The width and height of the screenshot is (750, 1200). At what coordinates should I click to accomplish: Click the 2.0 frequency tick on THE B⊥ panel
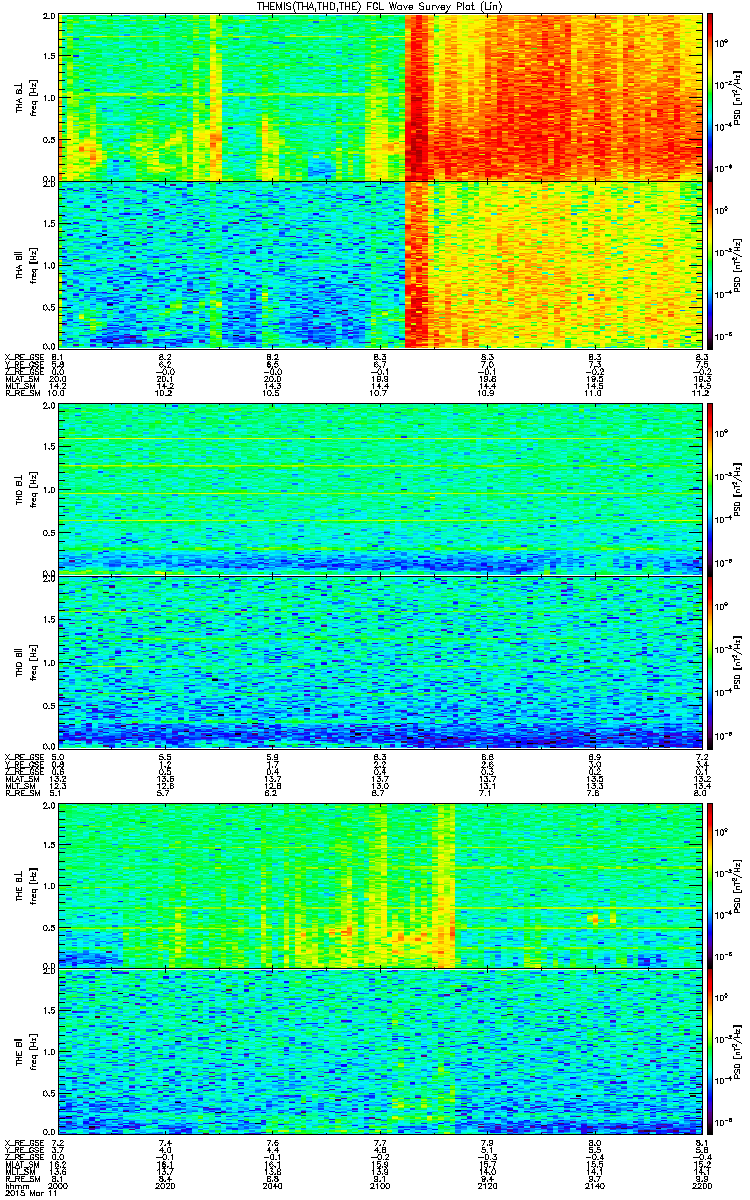[x=49, y=804]
